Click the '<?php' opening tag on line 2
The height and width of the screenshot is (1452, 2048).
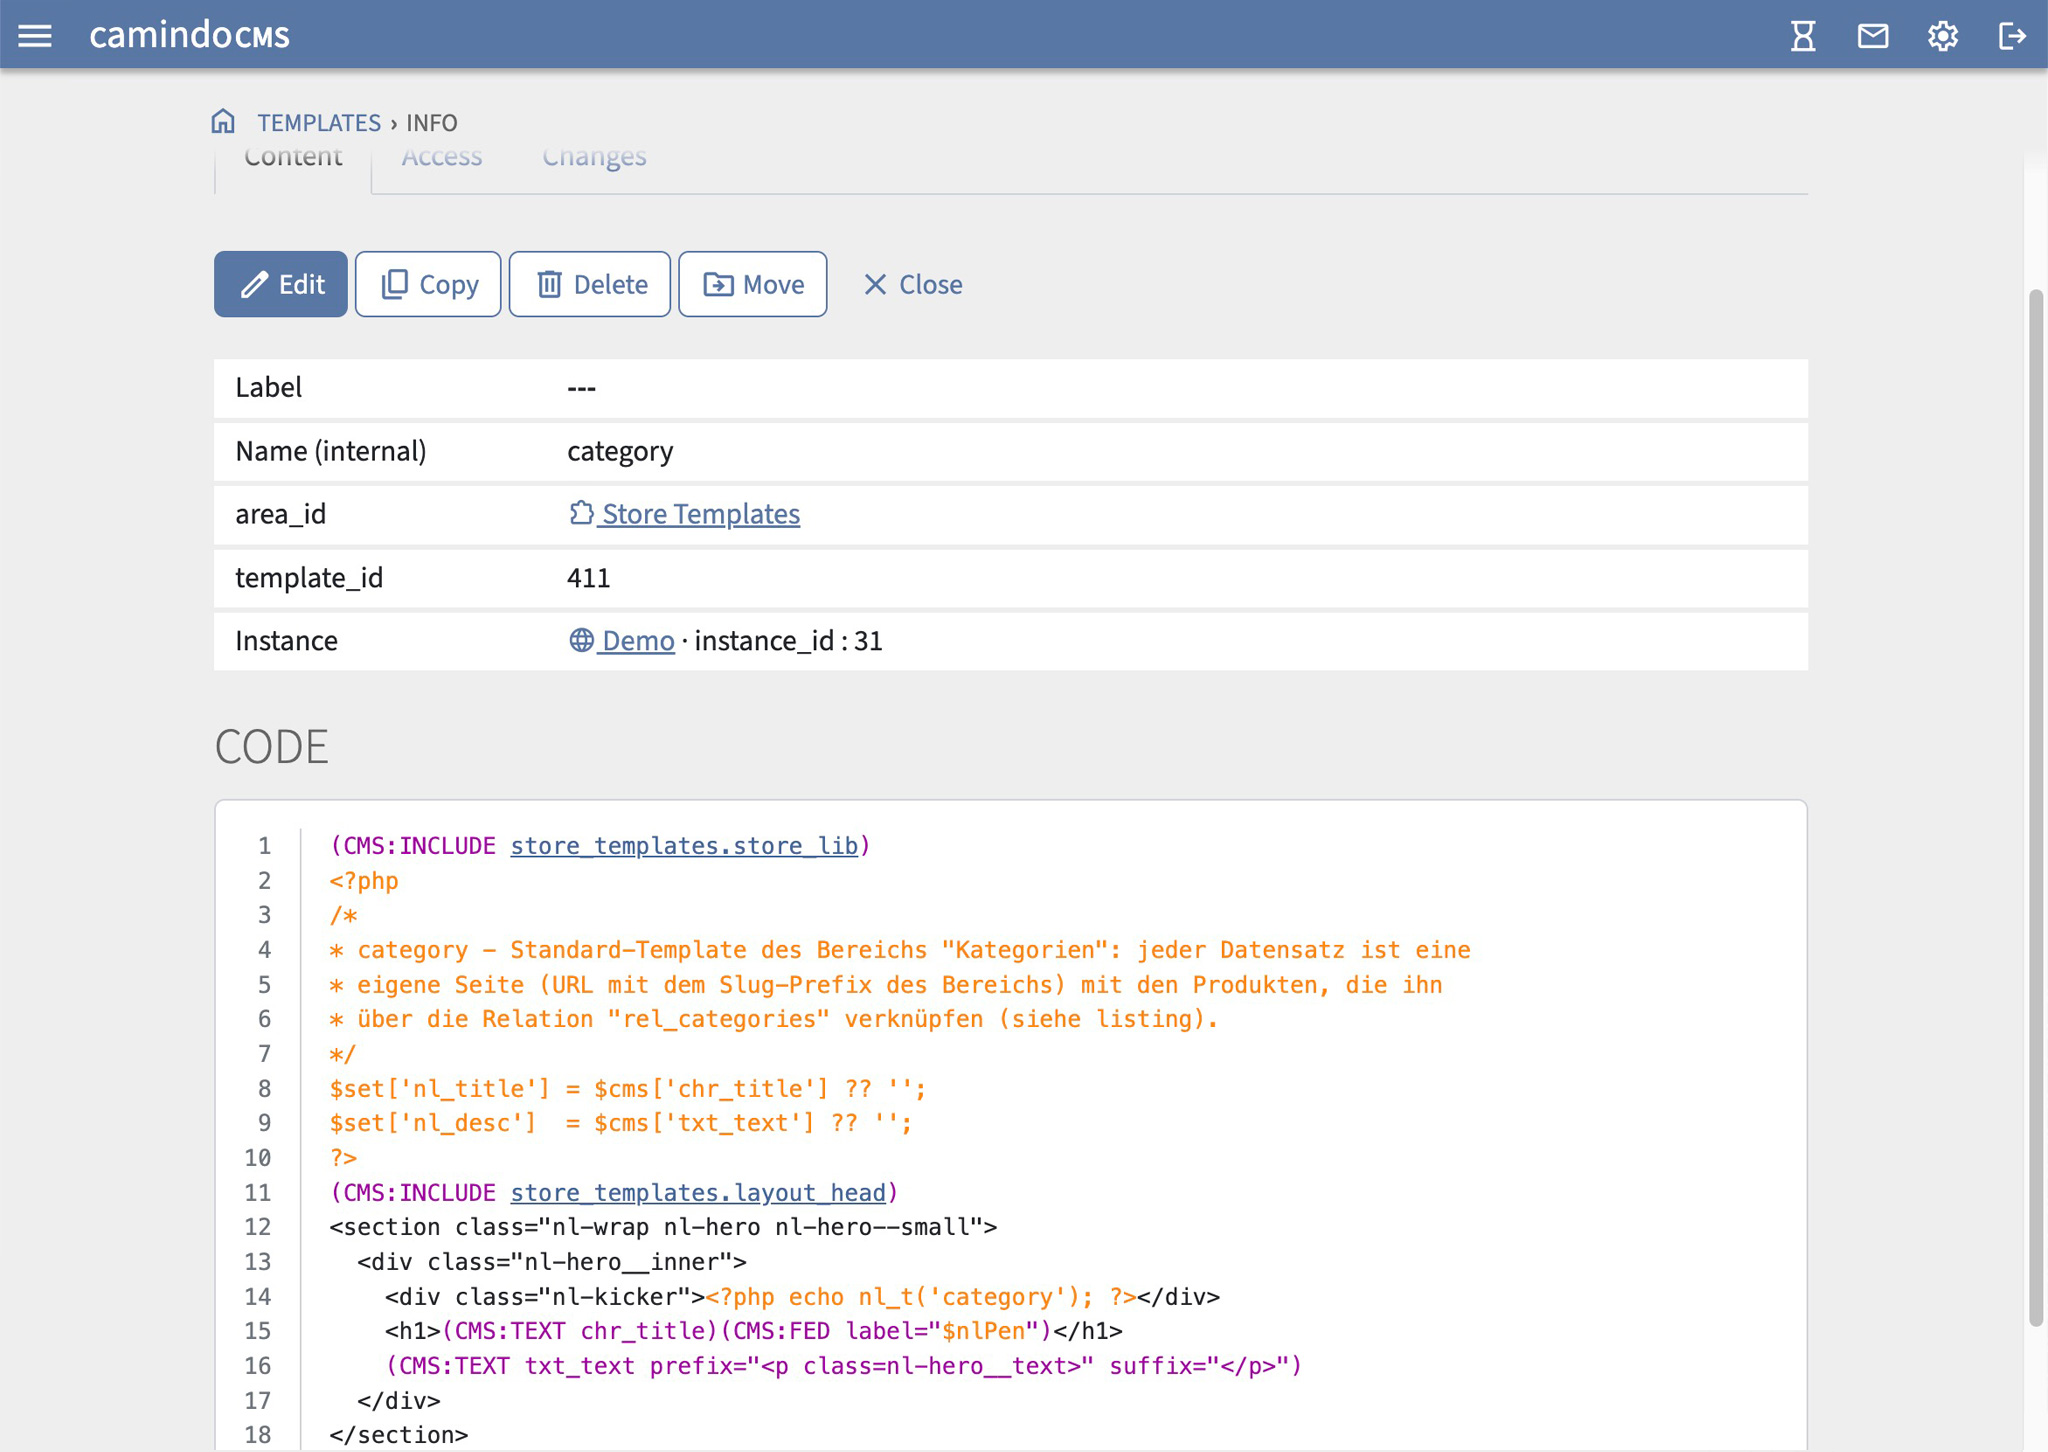point(364,881)
